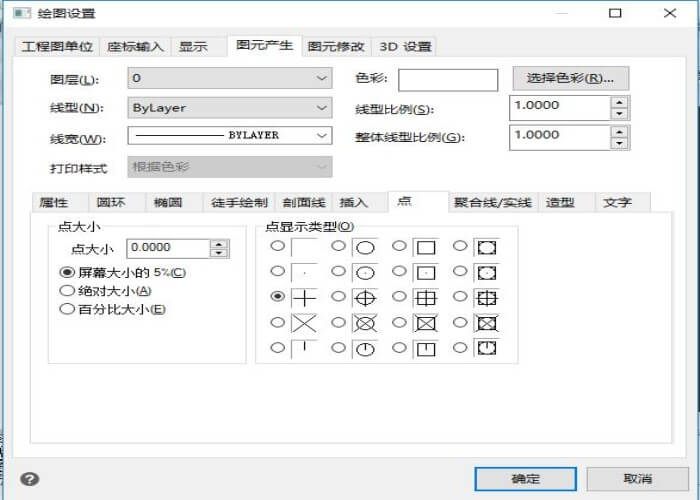Choose the circle-in-square with tick icon
Image resolution: width=700 pixels, height=500 pixels.
pyautogui.click(x=486, y=349)
